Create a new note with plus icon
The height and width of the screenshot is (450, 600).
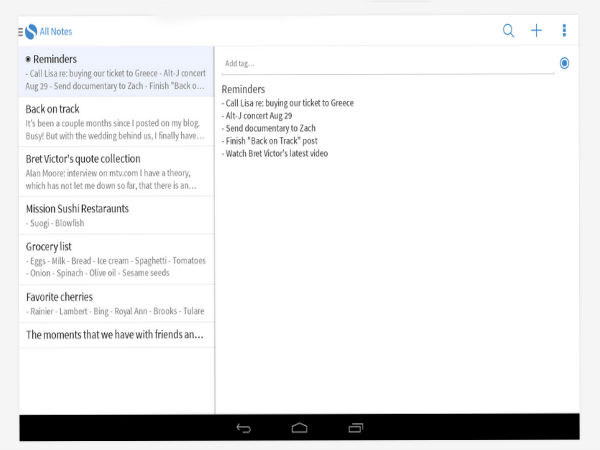tap(536, 31)
